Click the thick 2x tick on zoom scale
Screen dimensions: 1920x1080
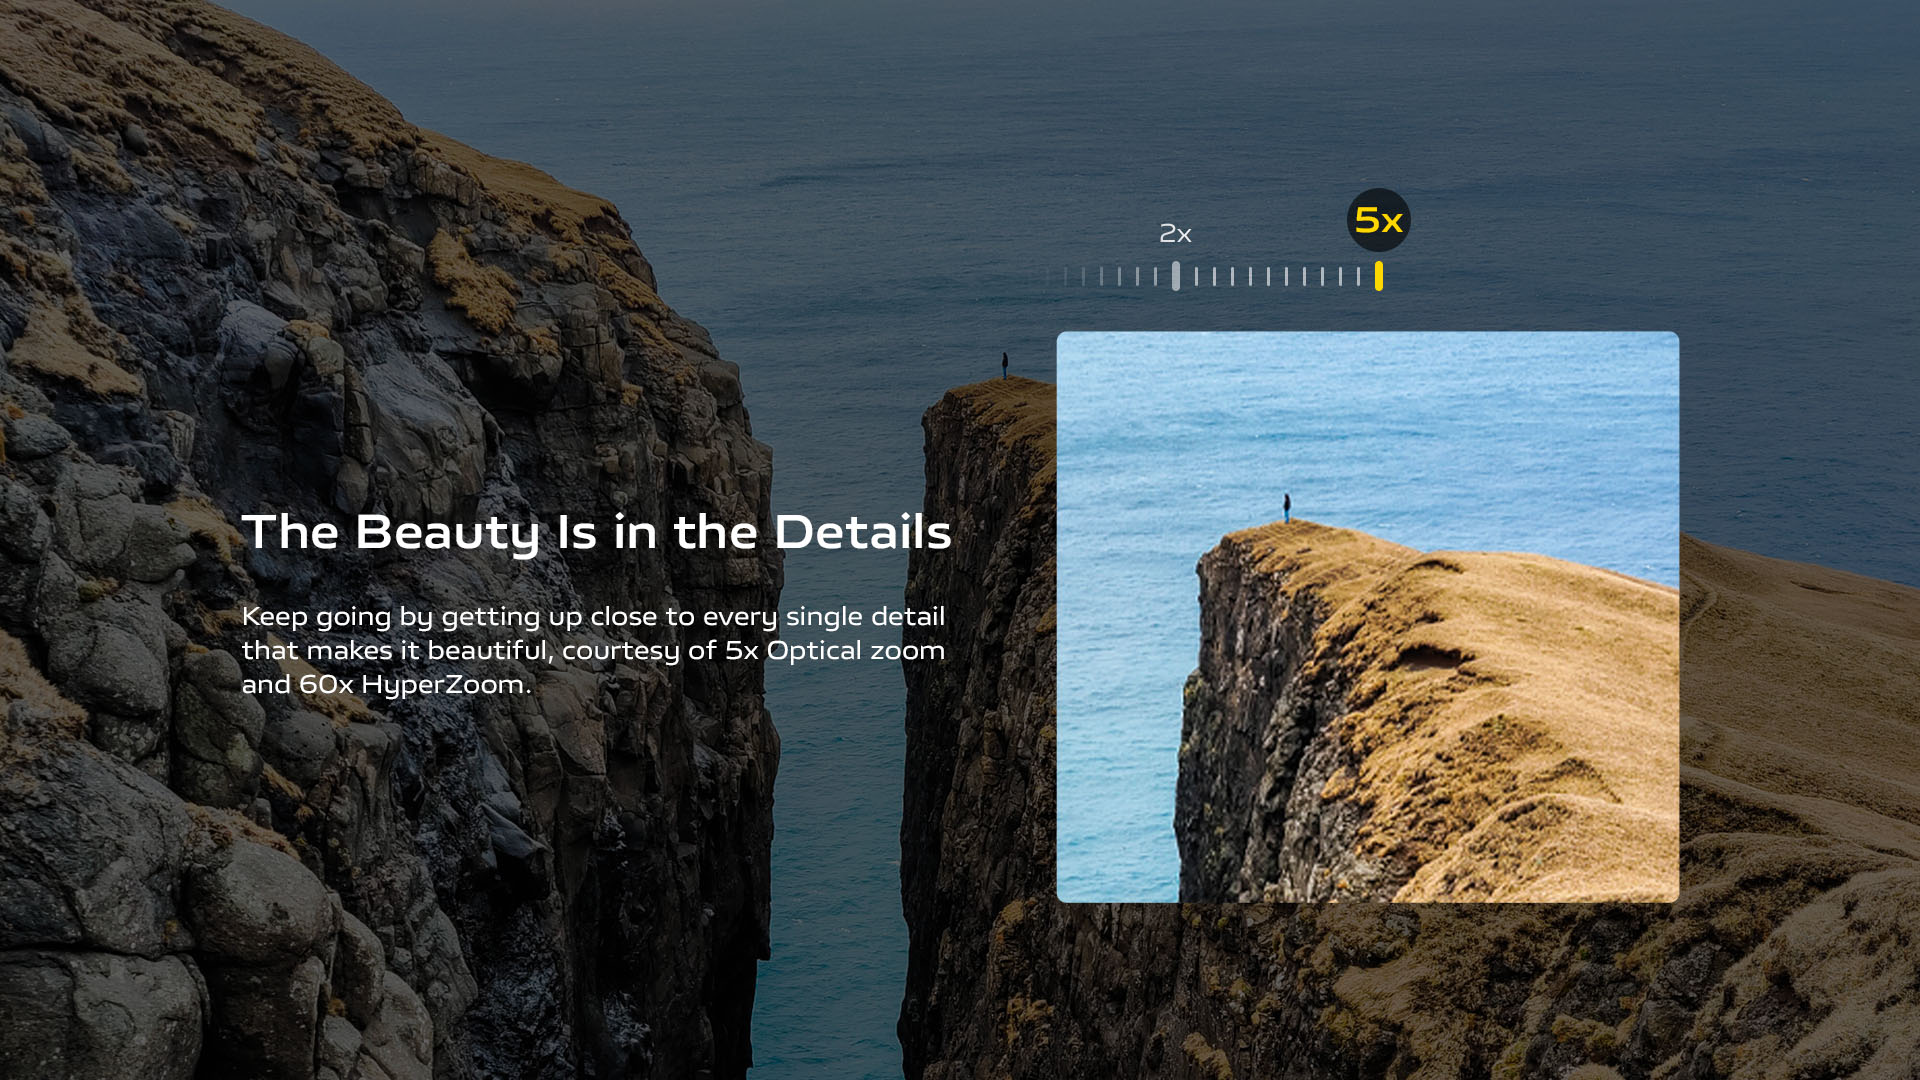(x=1176, y=276)
